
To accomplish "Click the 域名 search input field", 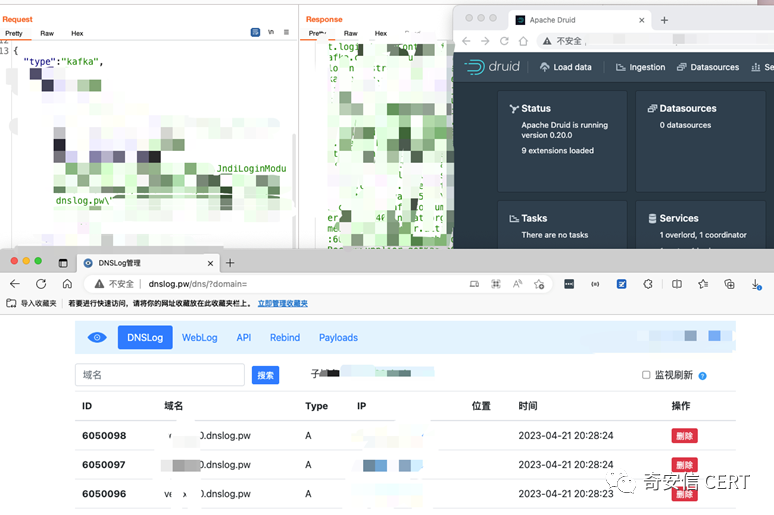I will click(x=159, y=375).
